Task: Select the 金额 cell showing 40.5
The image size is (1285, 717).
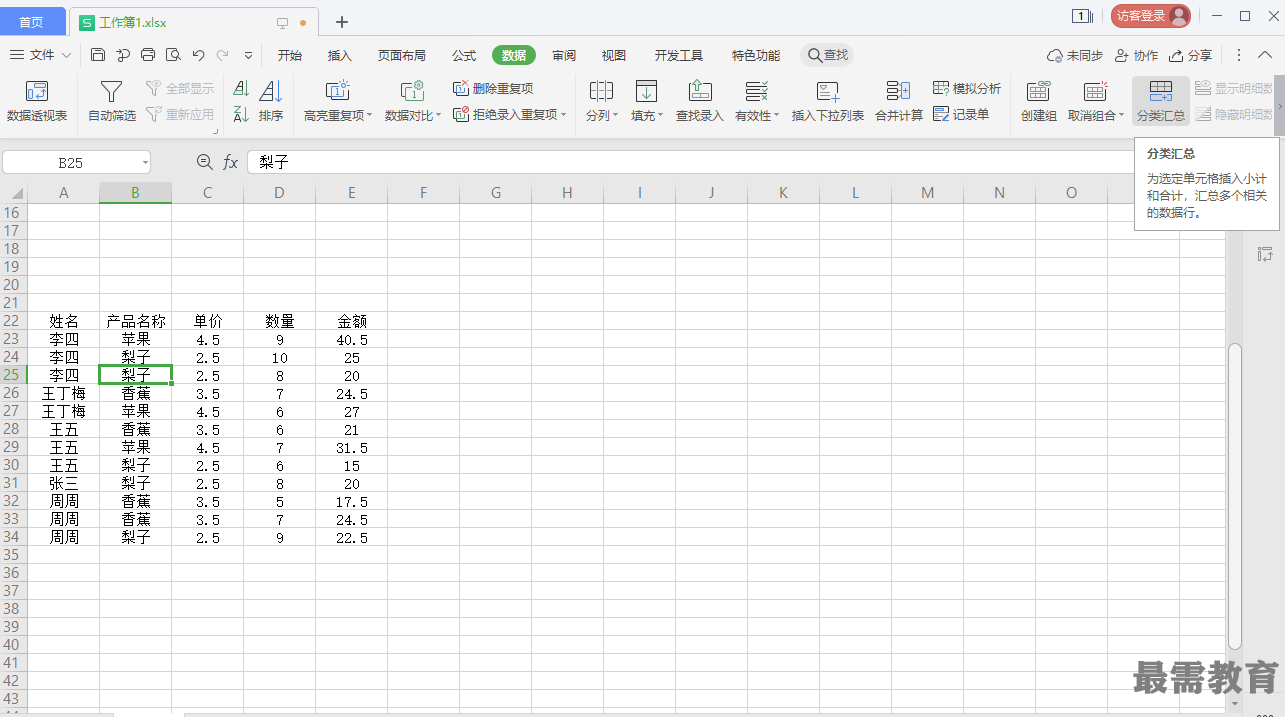Action: [x=352, y=339]
